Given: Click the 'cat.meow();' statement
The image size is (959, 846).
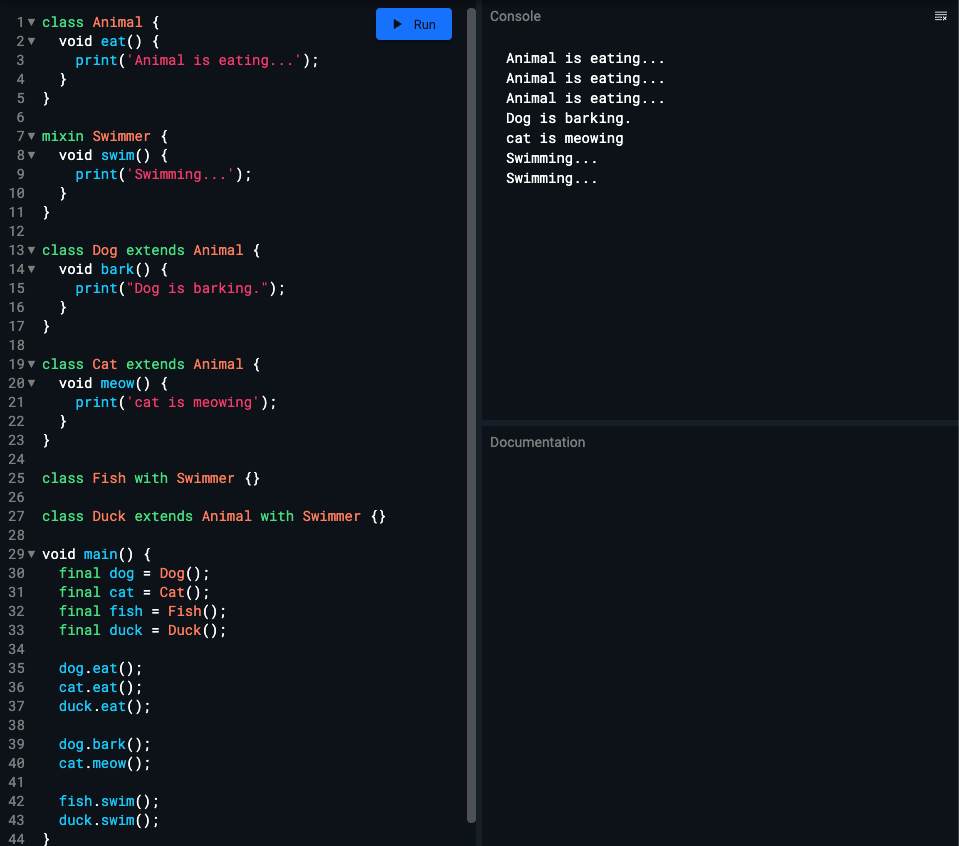Looking at the screenshot, I should [105, 763].
